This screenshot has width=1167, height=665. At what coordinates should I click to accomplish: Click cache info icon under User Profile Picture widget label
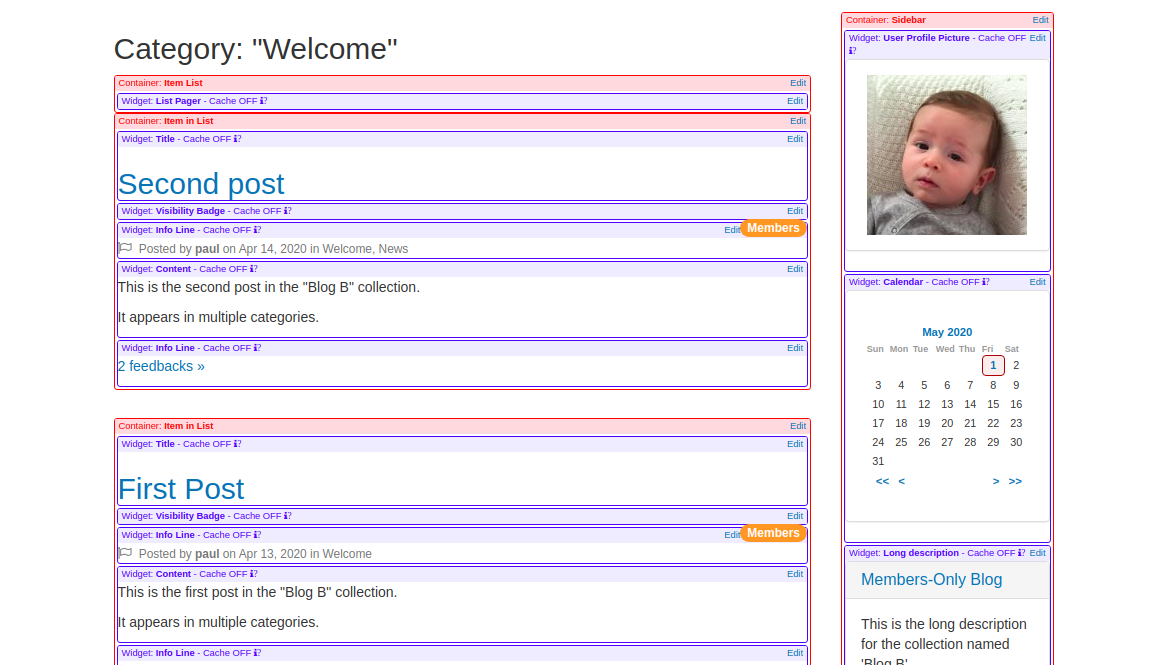click(853, 51)
